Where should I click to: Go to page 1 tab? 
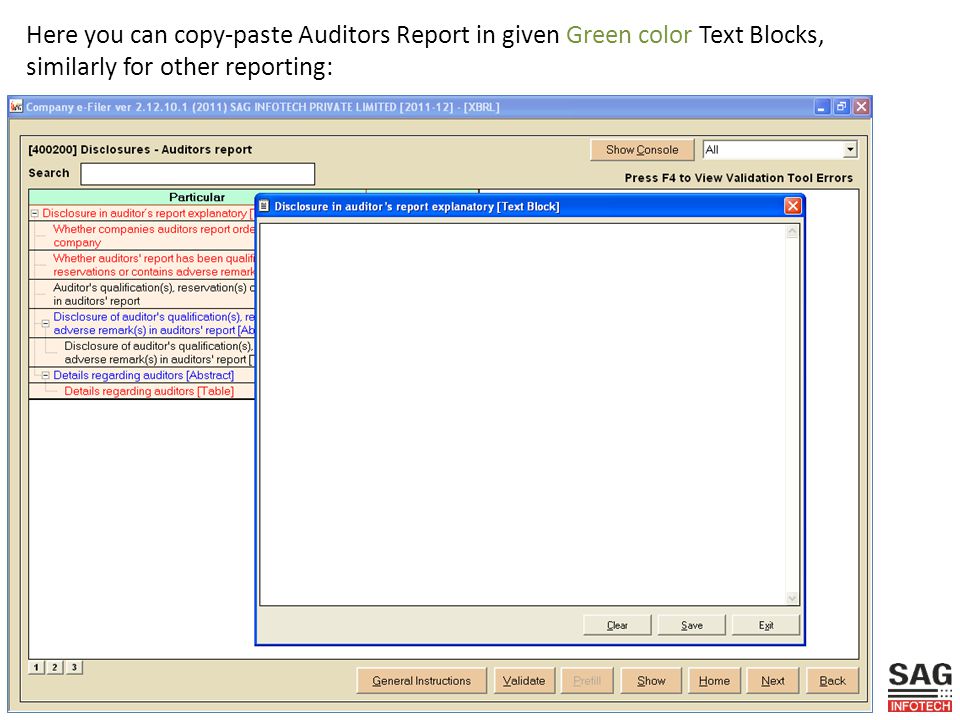pyautogui.click(x=36, y=667)
